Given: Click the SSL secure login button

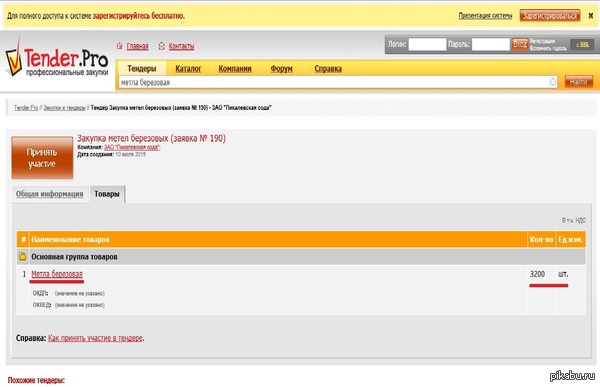Looking at the screenshot, I should click(x=582, y=44).
